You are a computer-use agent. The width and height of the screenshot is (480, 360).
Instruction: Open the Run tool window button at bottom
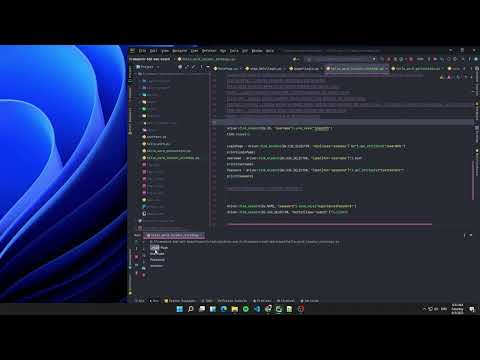(154, 301)
